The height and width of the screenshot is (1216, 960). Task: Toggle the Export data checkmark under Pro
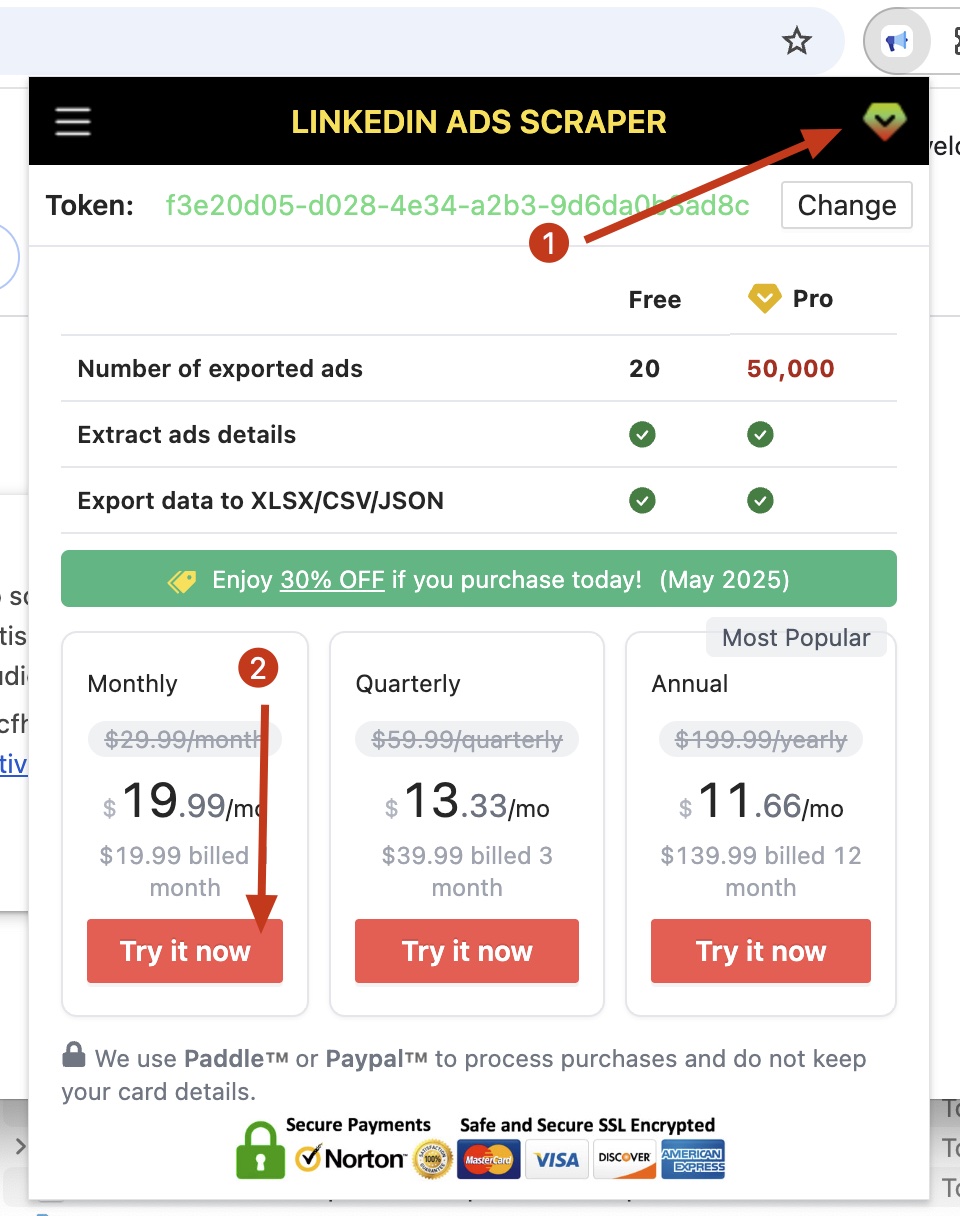click(x=760, y=500)
